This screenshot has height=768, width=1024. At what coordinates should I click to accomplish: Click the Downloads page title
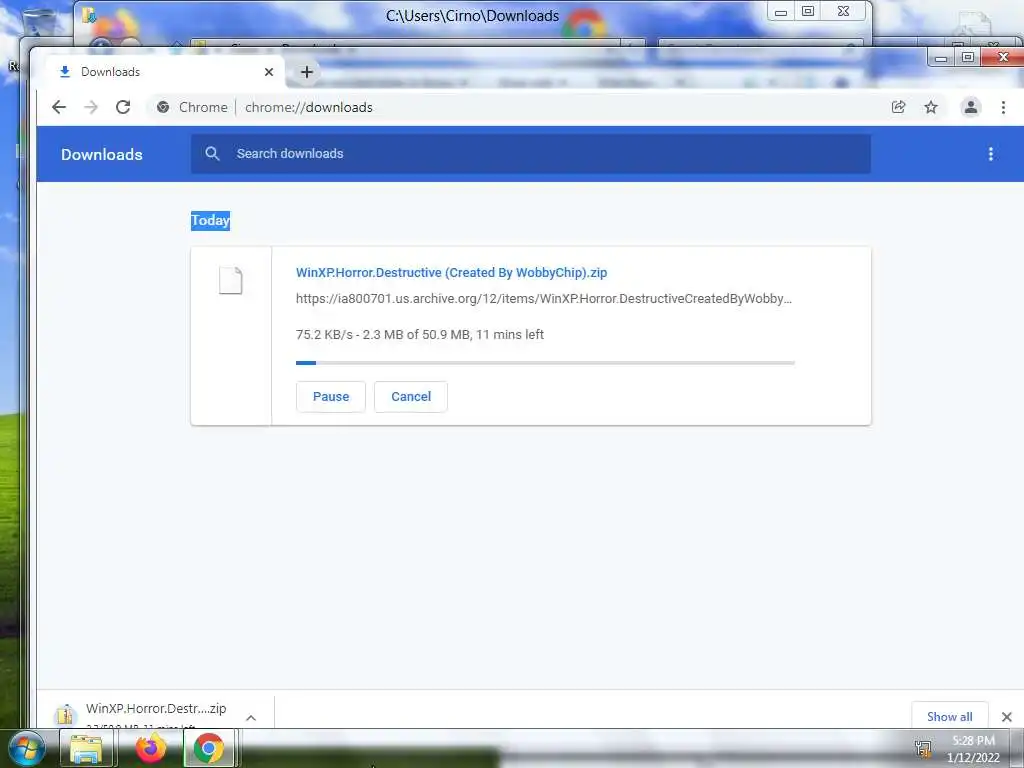point(102,155)
